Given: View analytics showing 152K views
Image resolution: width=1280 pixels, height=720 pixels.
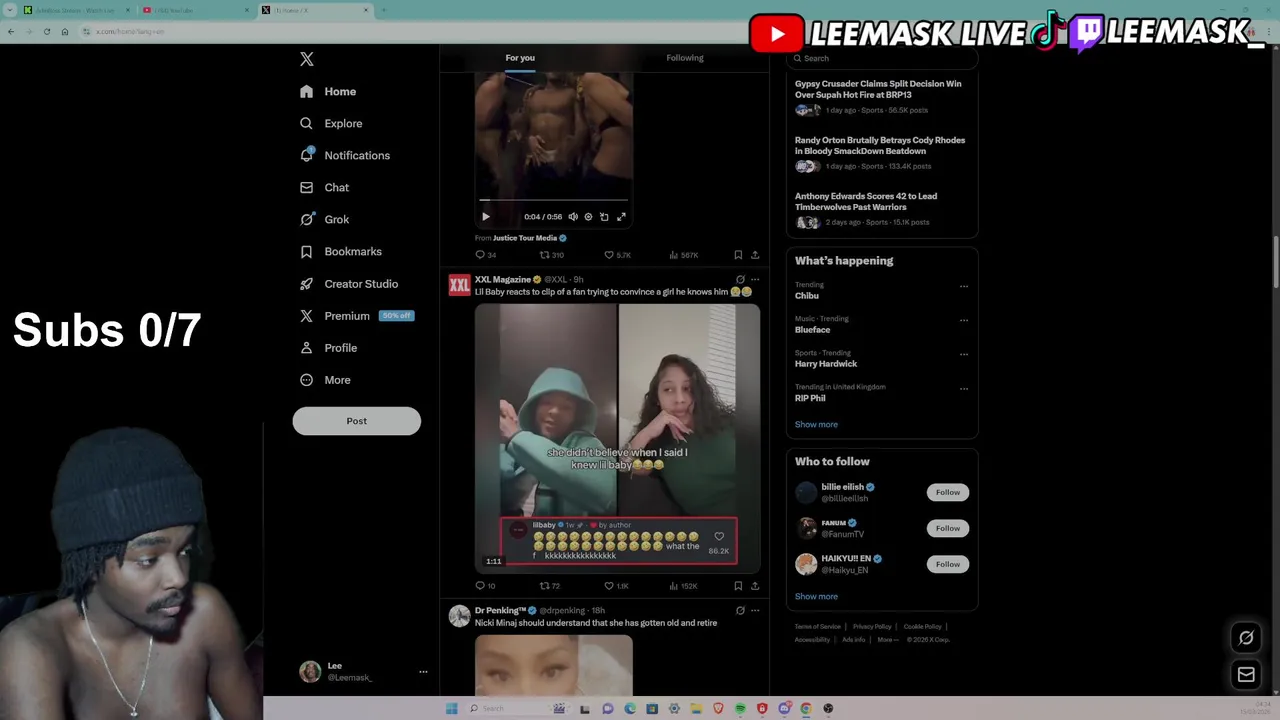Looking at the screenshot, I should click(684, 586).
